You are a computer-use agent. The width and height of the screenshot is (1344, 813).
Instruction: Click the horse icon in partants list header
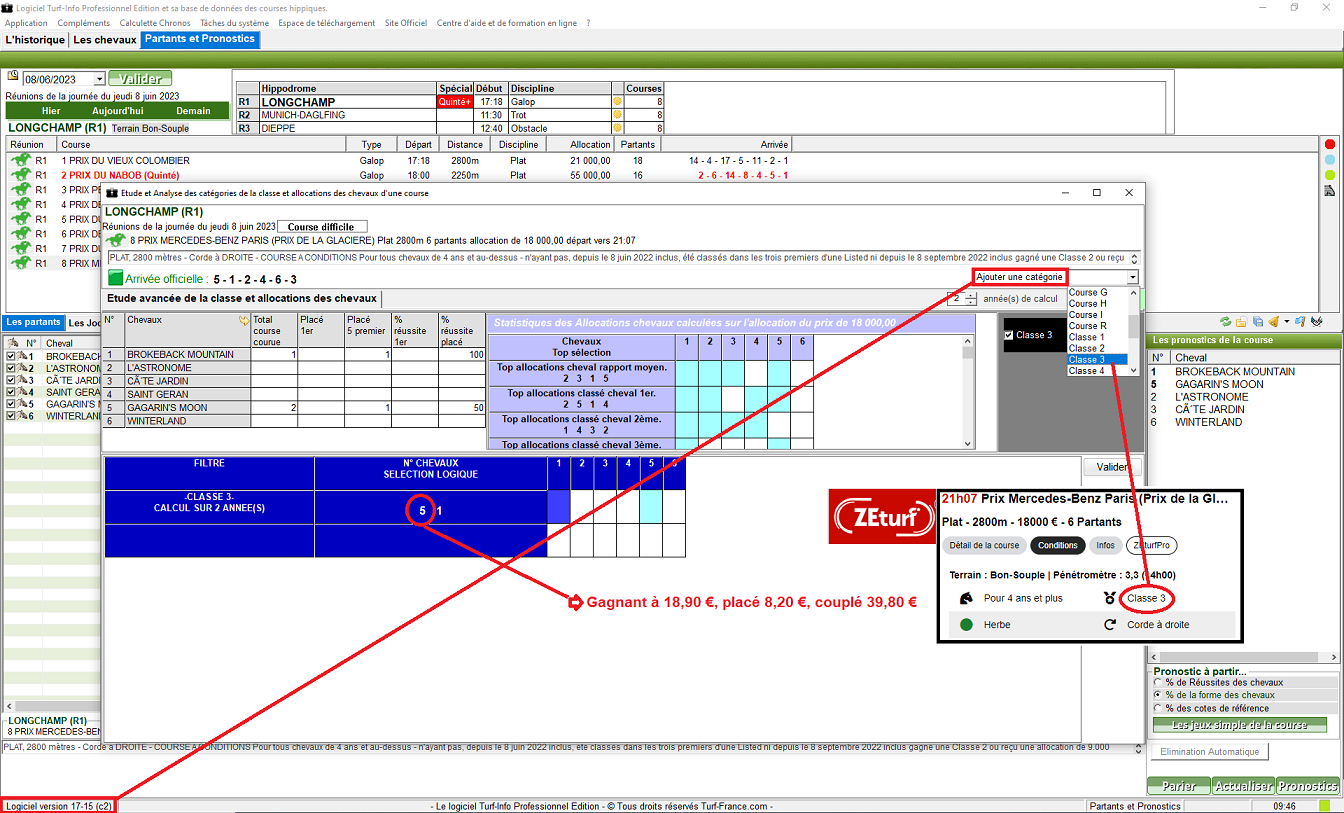pos(11,343)
